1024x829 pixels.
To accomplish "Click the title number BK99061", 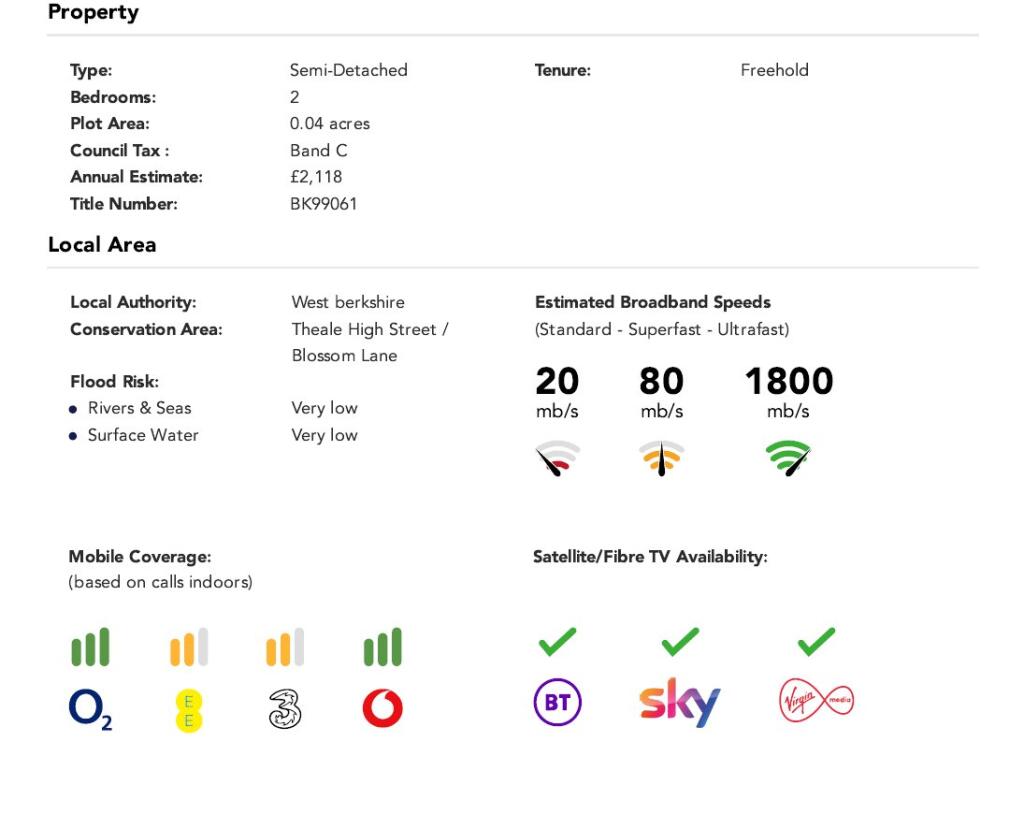I will [323, 204].
